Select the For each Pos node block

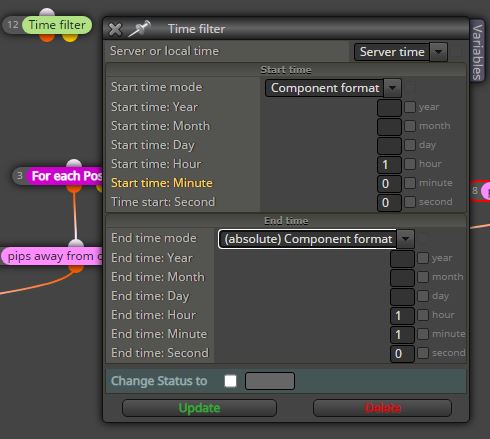click(x=64, y=176)
